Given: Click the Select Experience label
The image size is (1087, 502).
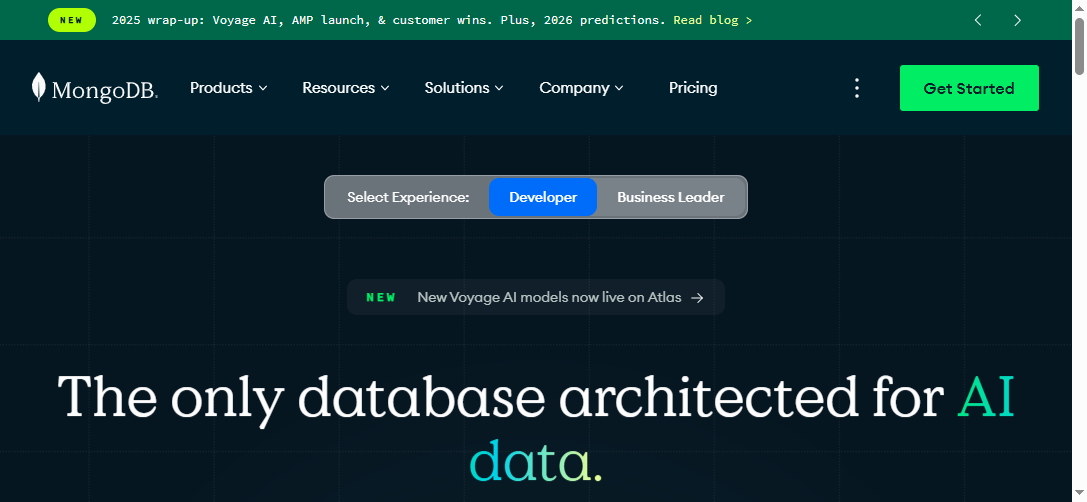Looking at the screenshot, I should 408,197.
